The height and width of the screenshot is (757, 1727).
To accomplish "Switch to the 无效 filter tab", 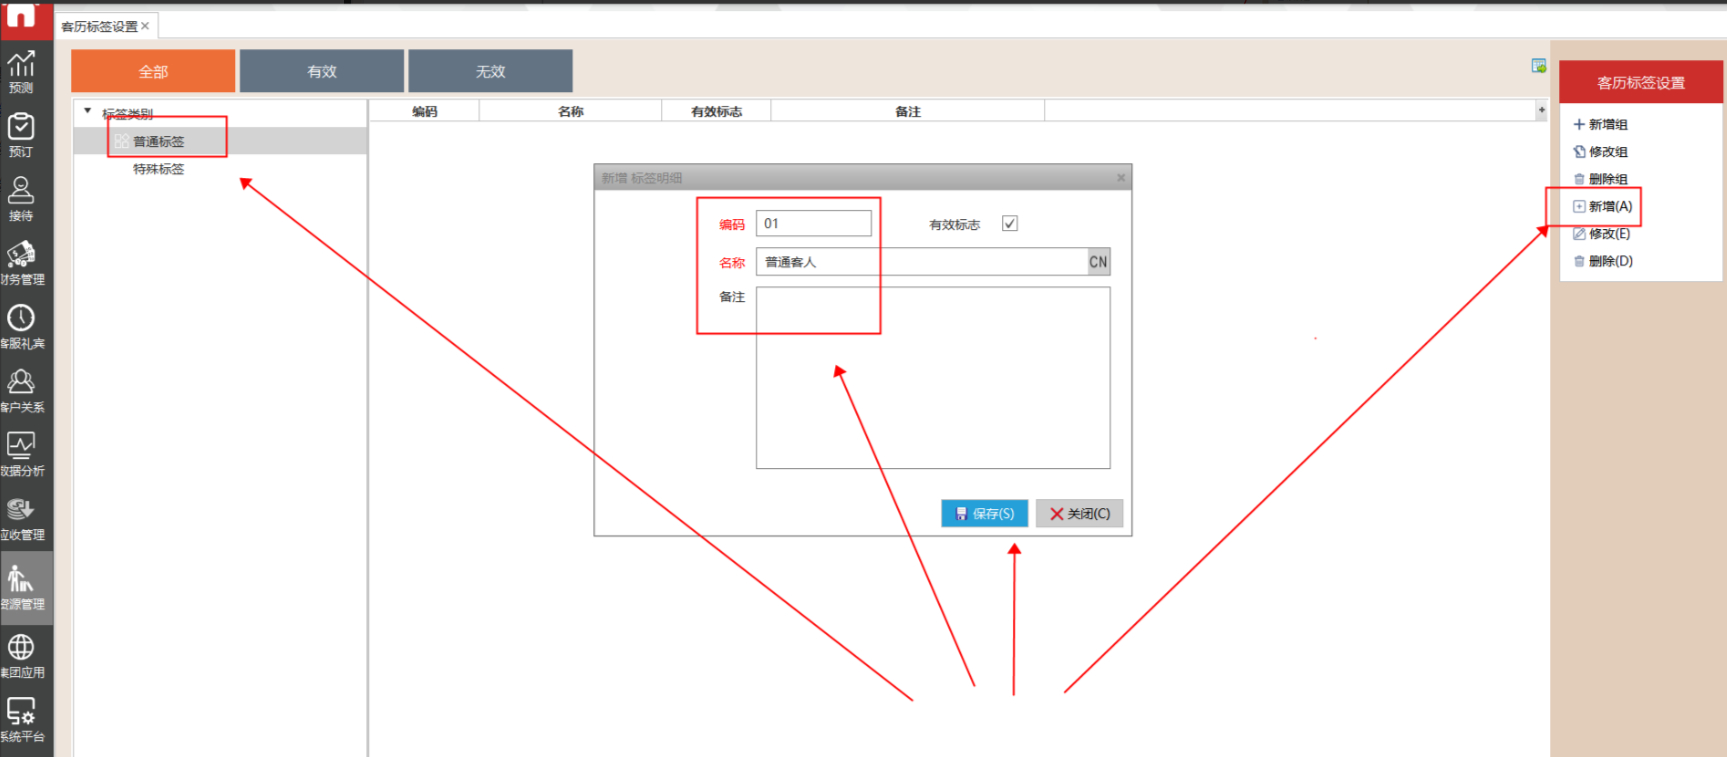I will tap(490, 71).
